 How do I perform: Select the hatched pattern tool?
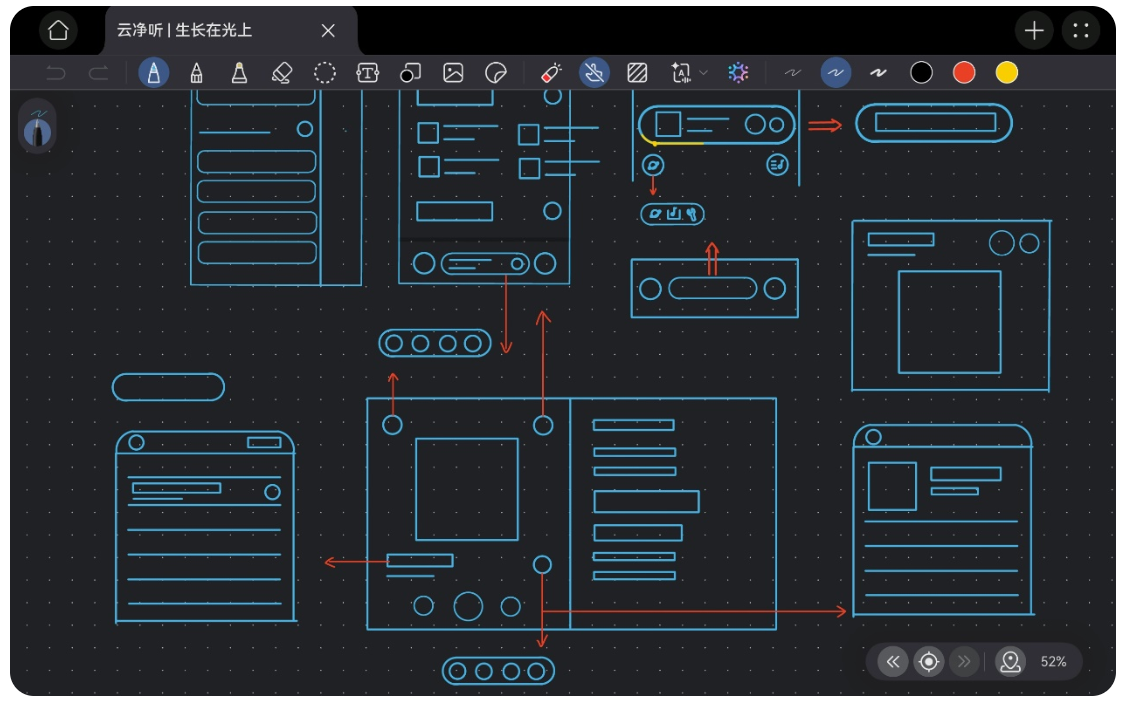637,73
